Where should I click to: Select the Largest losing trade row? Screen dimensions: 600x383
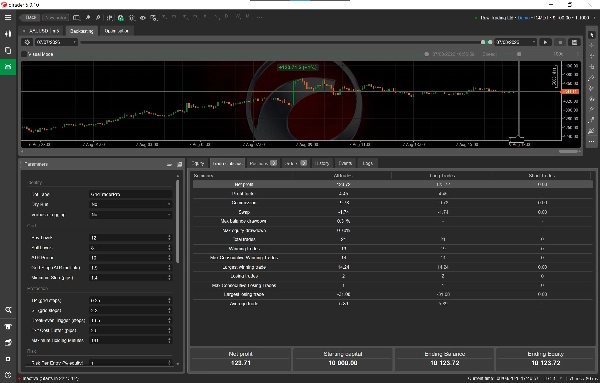(392, 295)
